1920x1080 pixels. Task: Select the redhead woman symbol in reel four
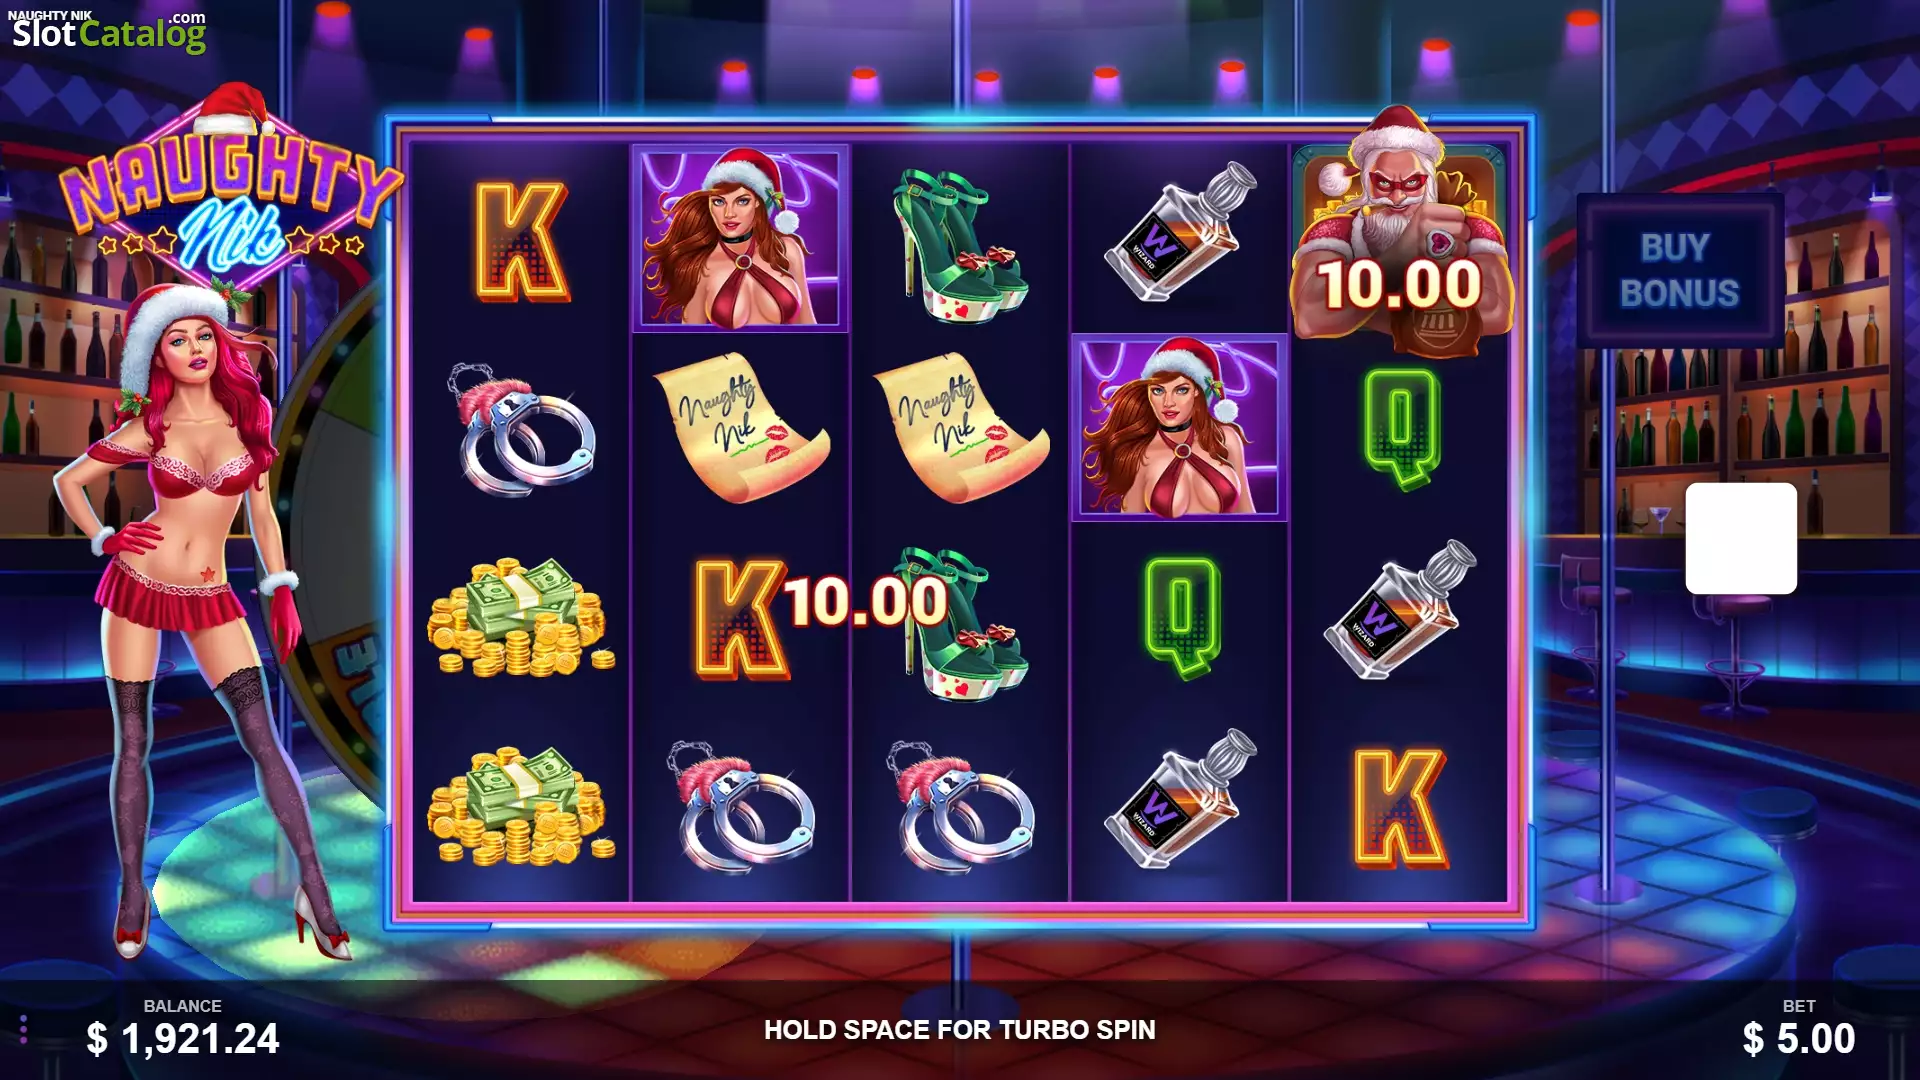click(x=1180, y=427)
